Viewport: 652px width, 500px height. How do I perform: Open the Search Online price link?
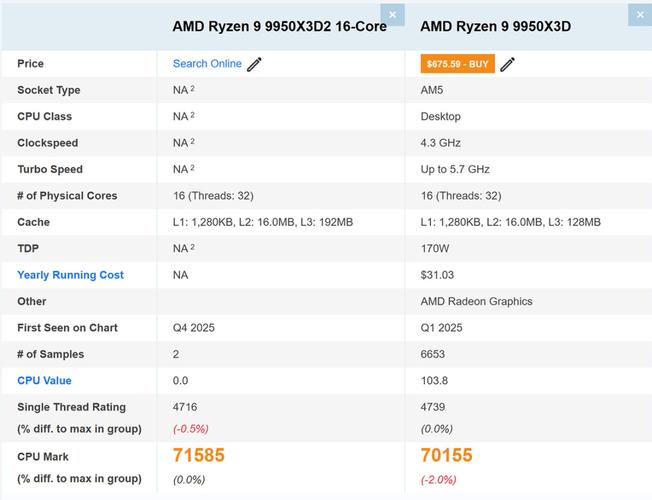point(207,64)
